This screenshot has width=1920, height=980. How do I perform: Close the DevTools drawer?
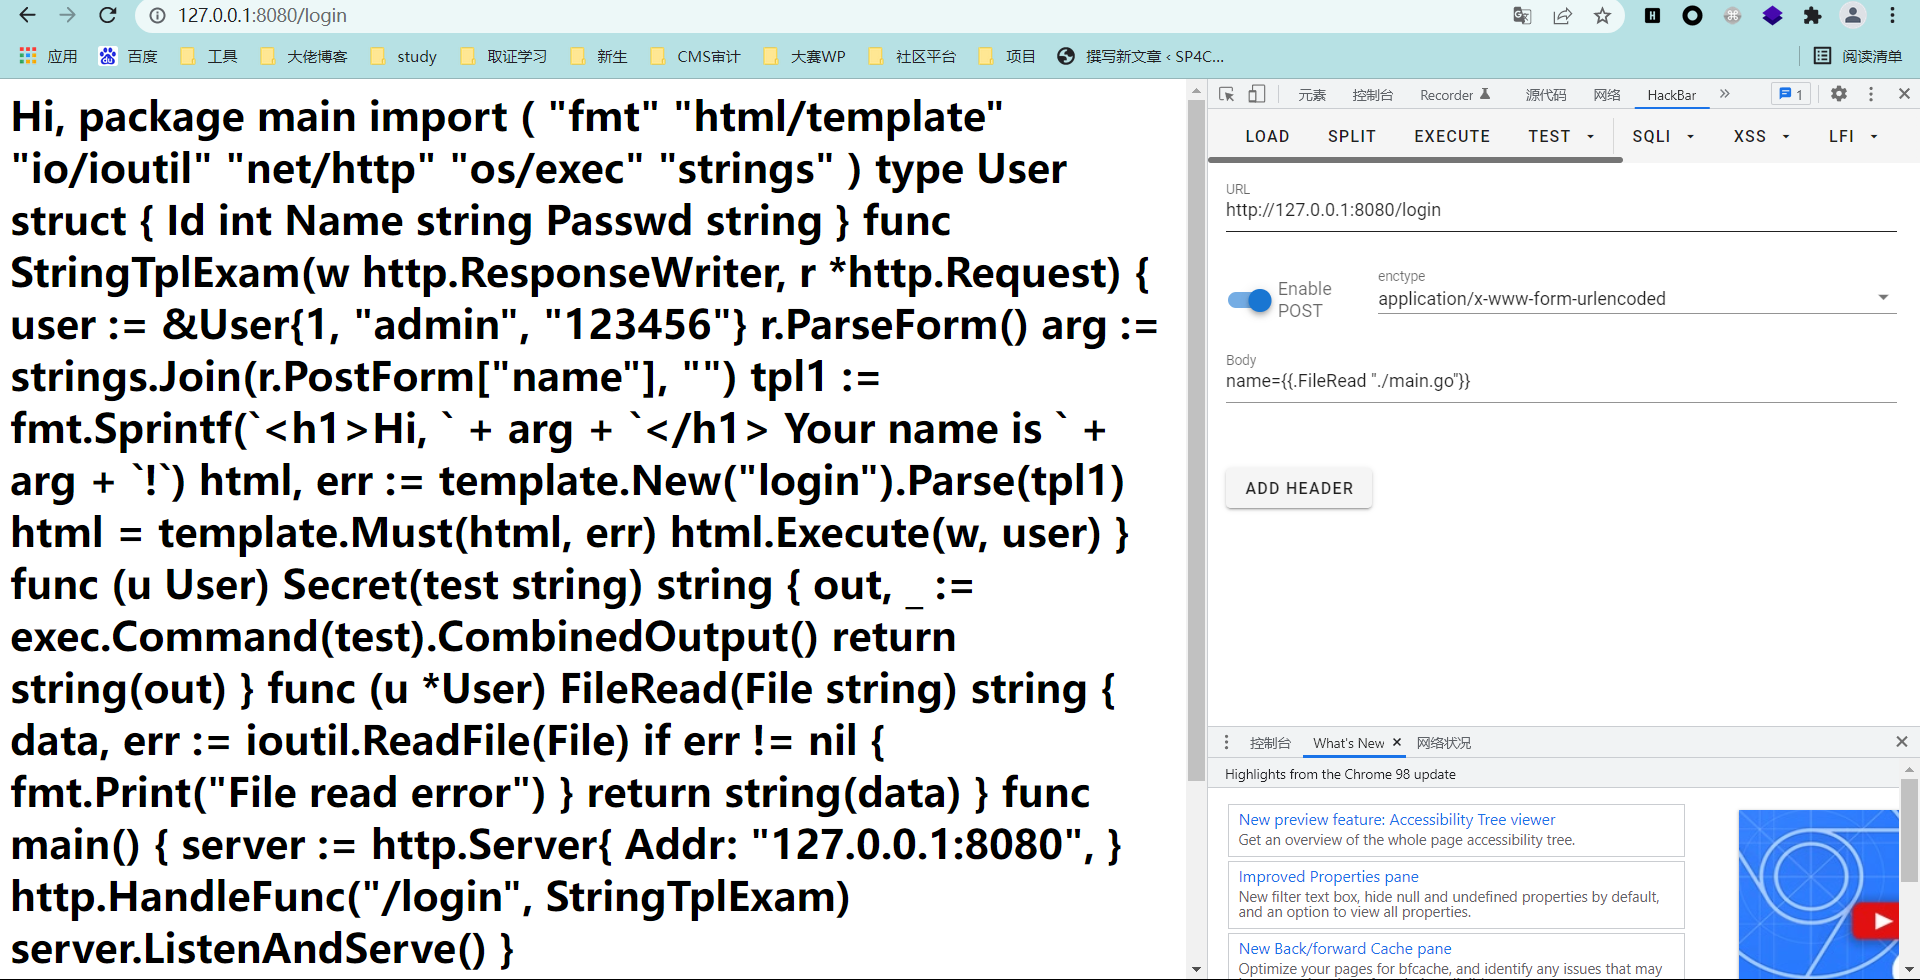[x=1902, y=742]
